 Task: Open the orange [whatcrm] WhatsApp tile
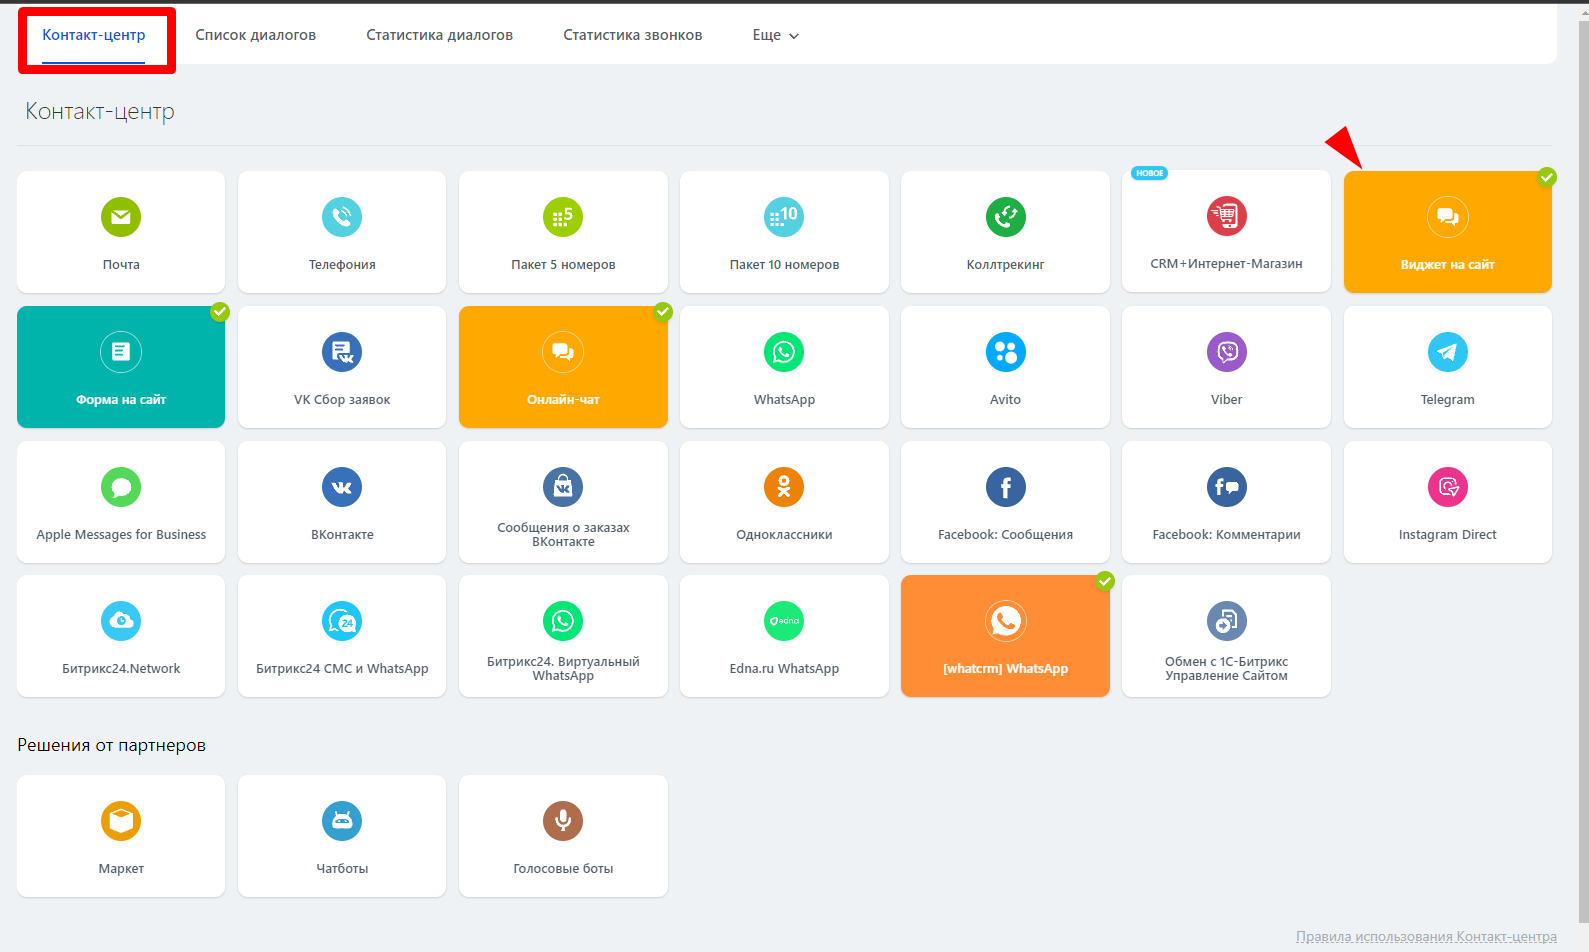pyautogui.click(x=1005, y=636)
